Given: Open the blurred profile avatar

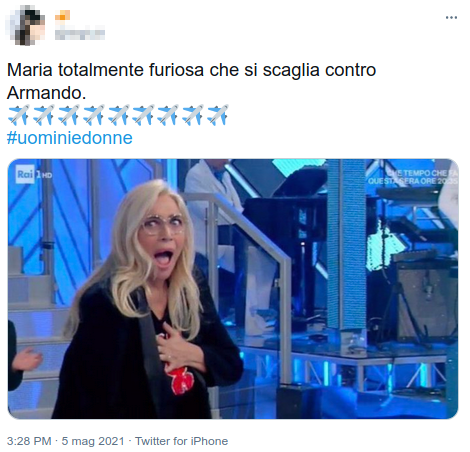Looking at the screenshot, I should (25, 25).
